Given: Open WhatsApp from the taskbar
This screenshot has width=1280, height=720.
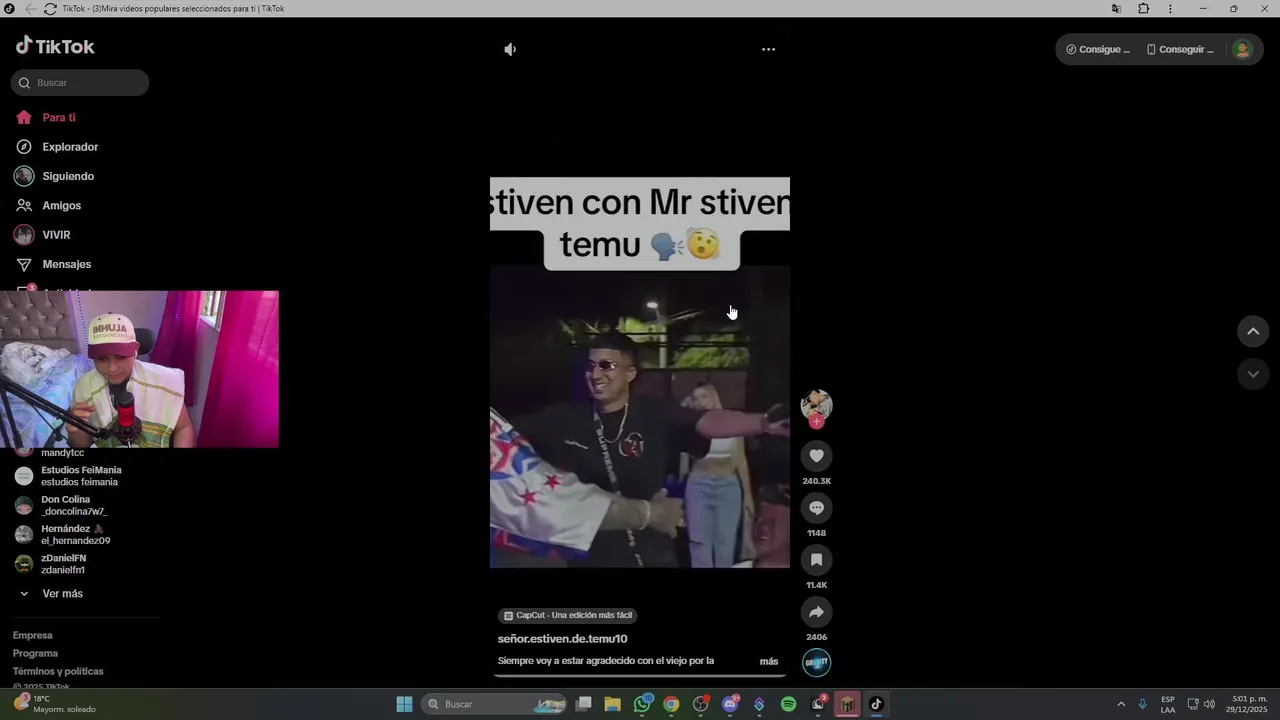Looking at the screenshot, I should pyautogui.click(x=642, y=704).
